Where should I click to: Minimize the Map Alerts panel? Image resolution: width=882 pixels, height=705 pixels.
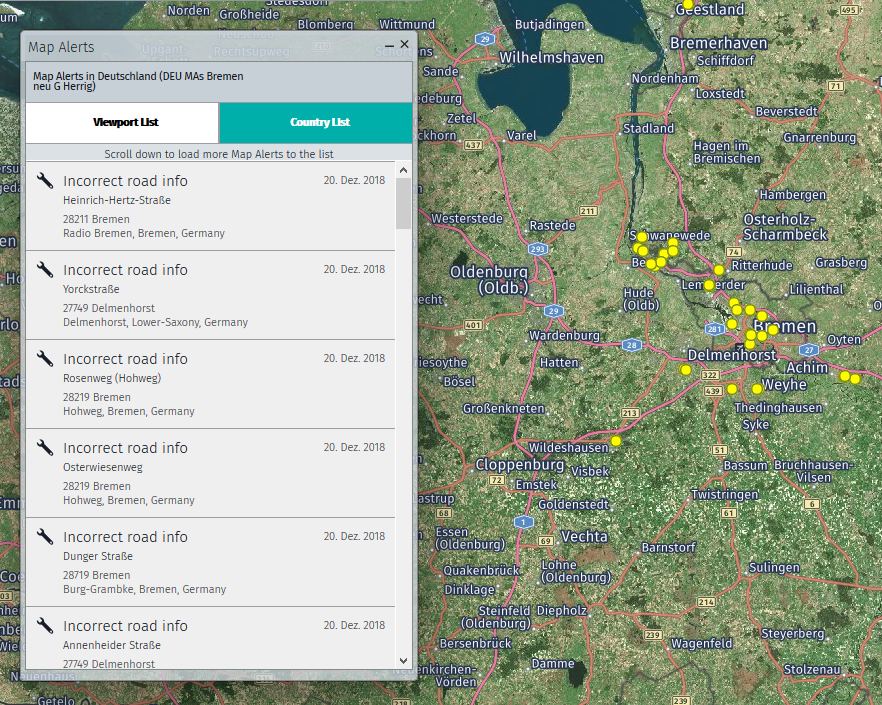389,44
